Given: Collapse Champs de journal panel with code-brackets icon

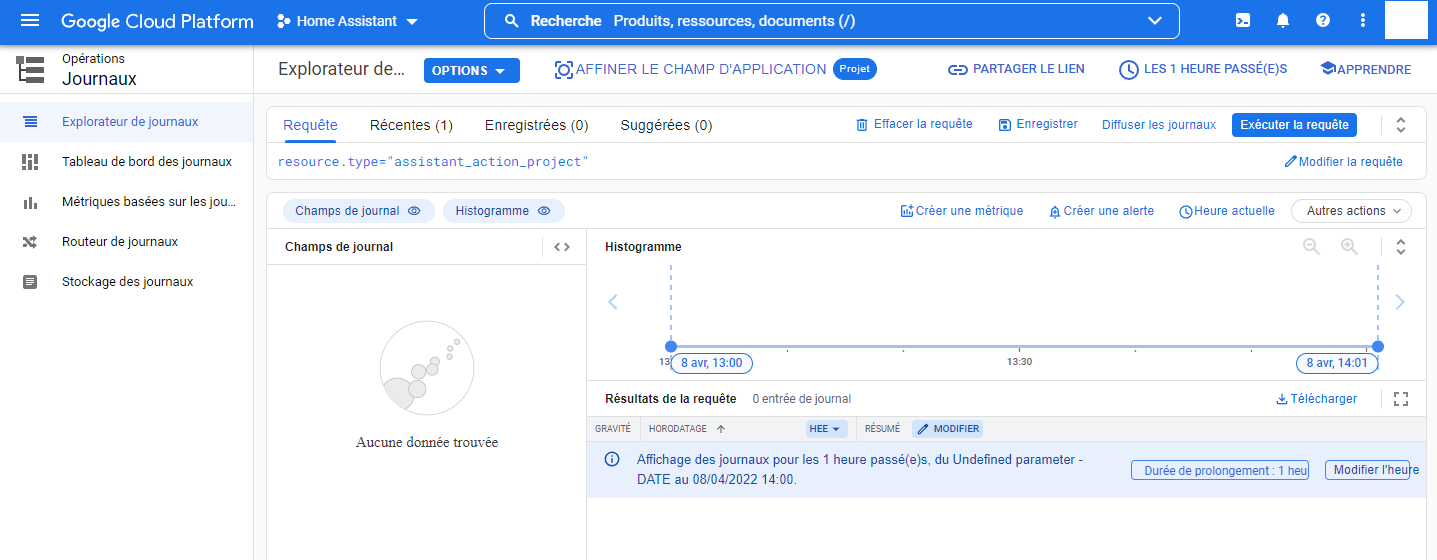Looking at the screenshot, I should [562, 247].
